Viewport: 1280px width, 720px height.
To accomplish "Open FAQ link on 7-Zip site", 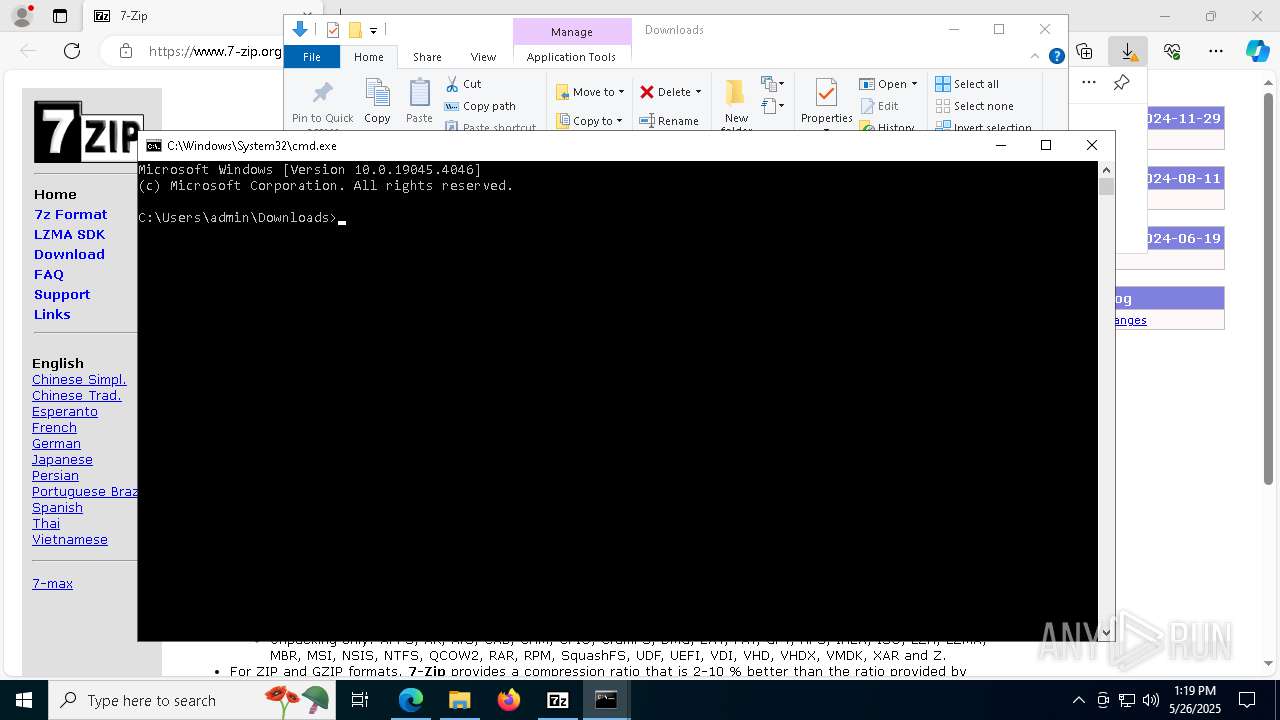I will click(49, 274).
